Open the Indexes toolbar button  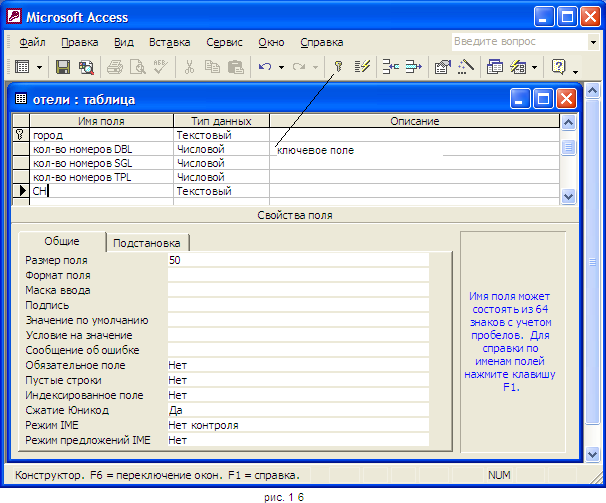(x=362, y=68)
